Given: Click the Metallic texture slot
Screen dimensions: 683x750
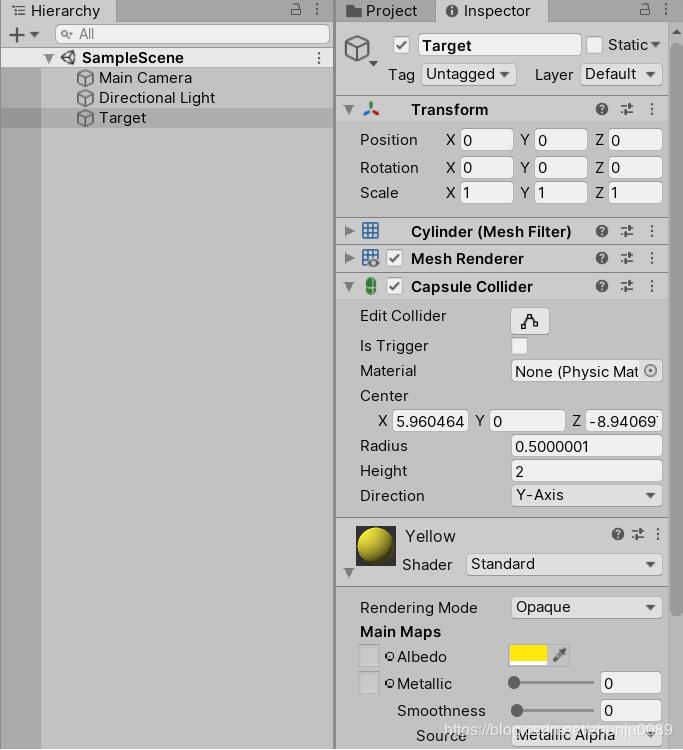Looking at the screenshot, I should 369,683.
